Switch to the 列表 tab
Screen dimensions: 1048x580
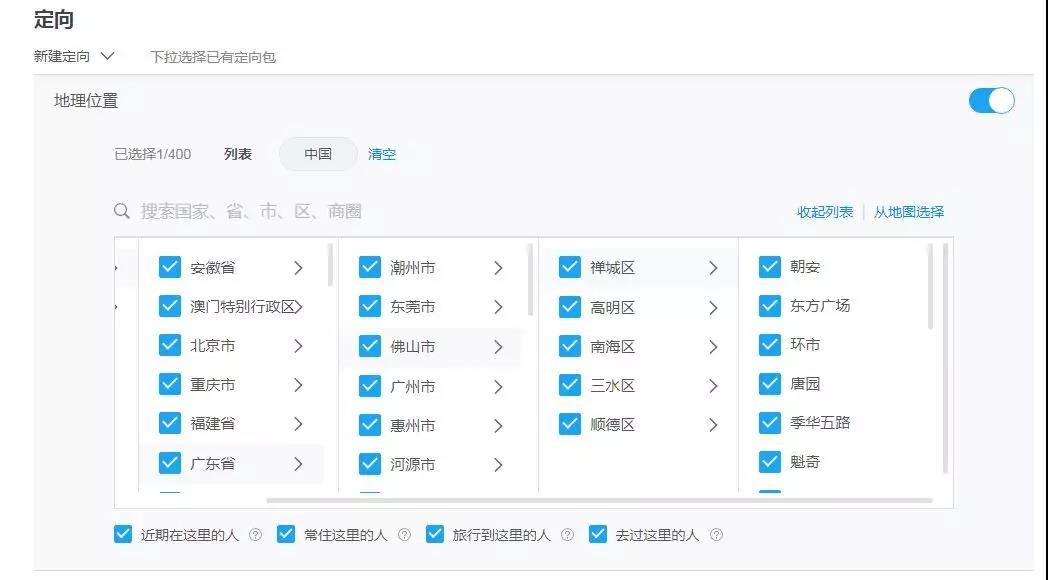coord(238,154)
